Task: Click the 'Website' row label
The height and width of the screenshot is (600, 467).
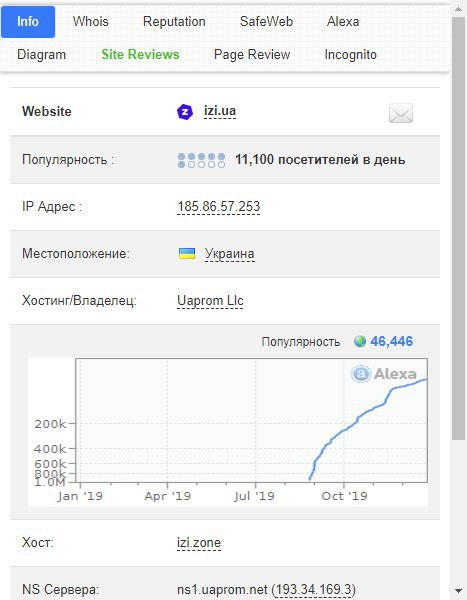Action: (47, 112)
